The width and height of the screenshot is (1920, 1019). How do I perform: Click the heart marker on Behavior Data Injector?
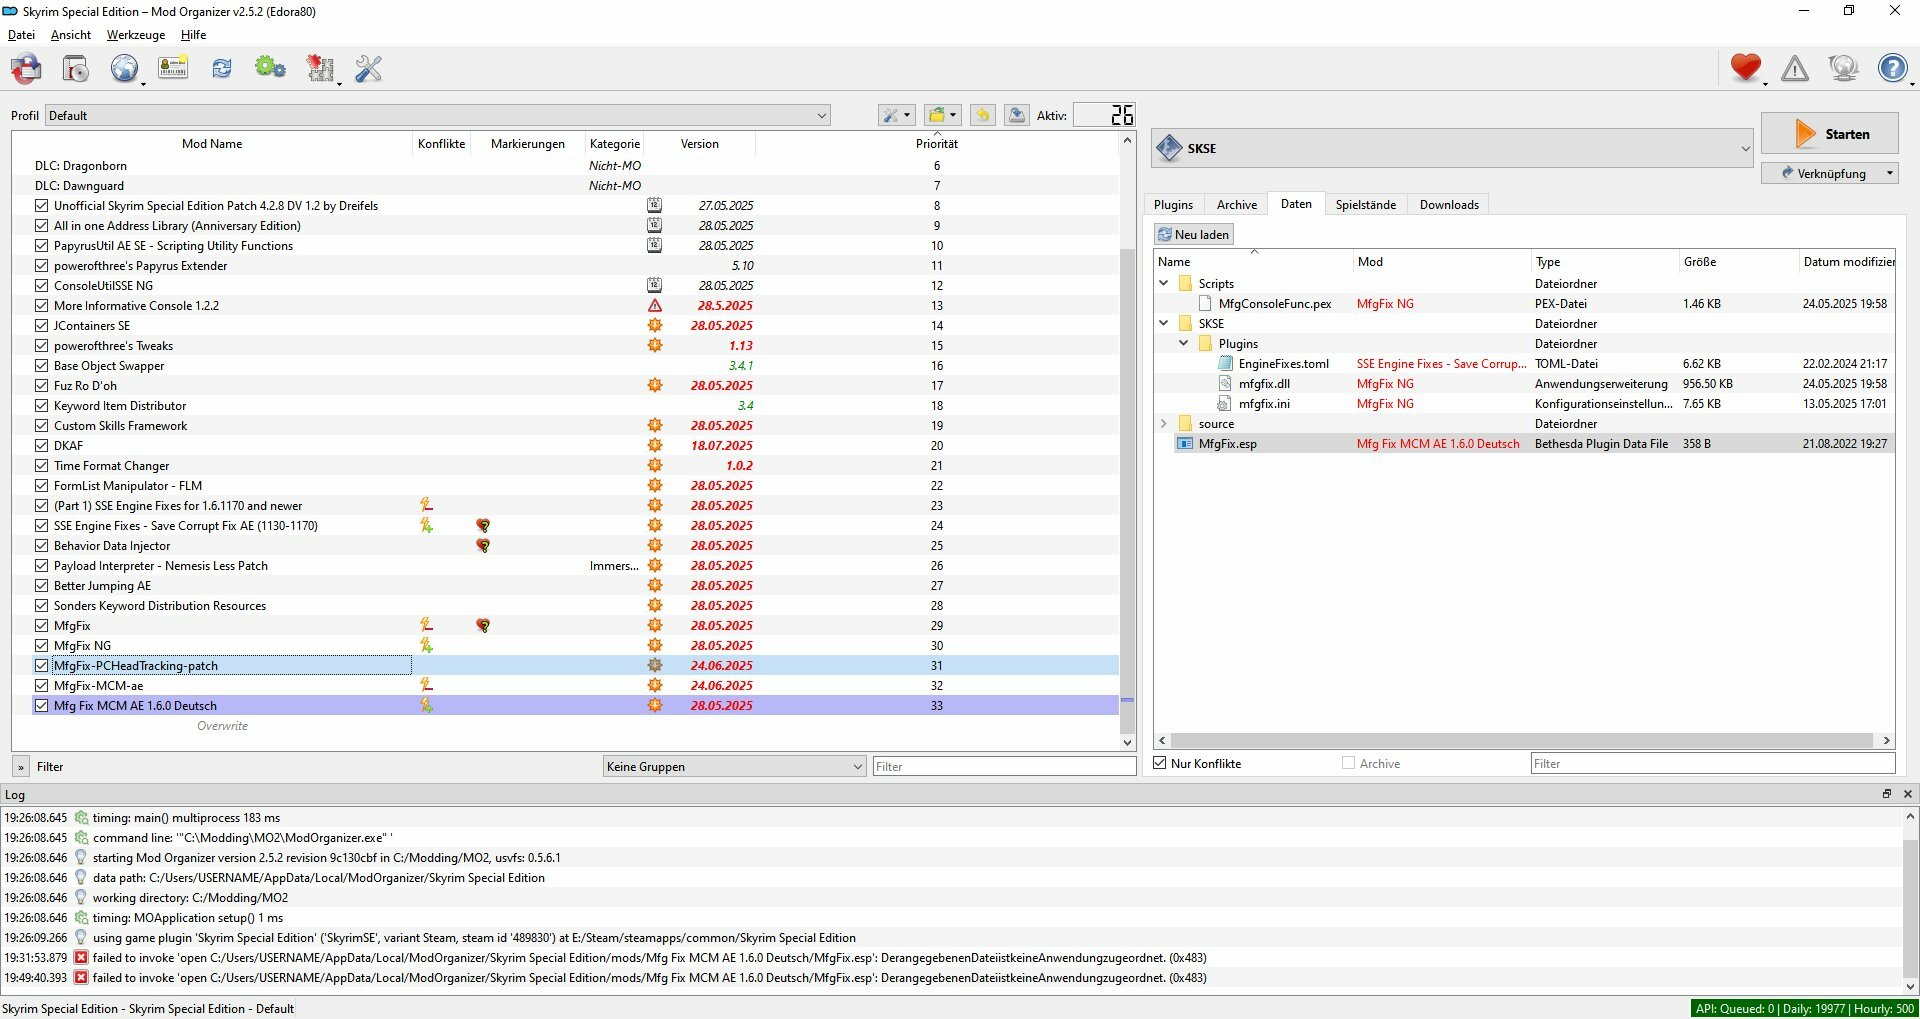483,546
